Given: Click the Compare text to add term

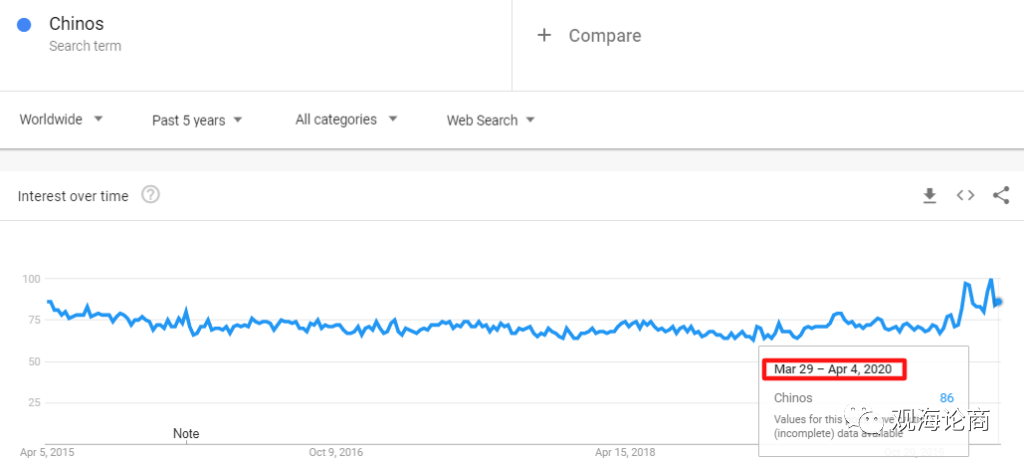Looking at the screenshot, I should [604, 35].
